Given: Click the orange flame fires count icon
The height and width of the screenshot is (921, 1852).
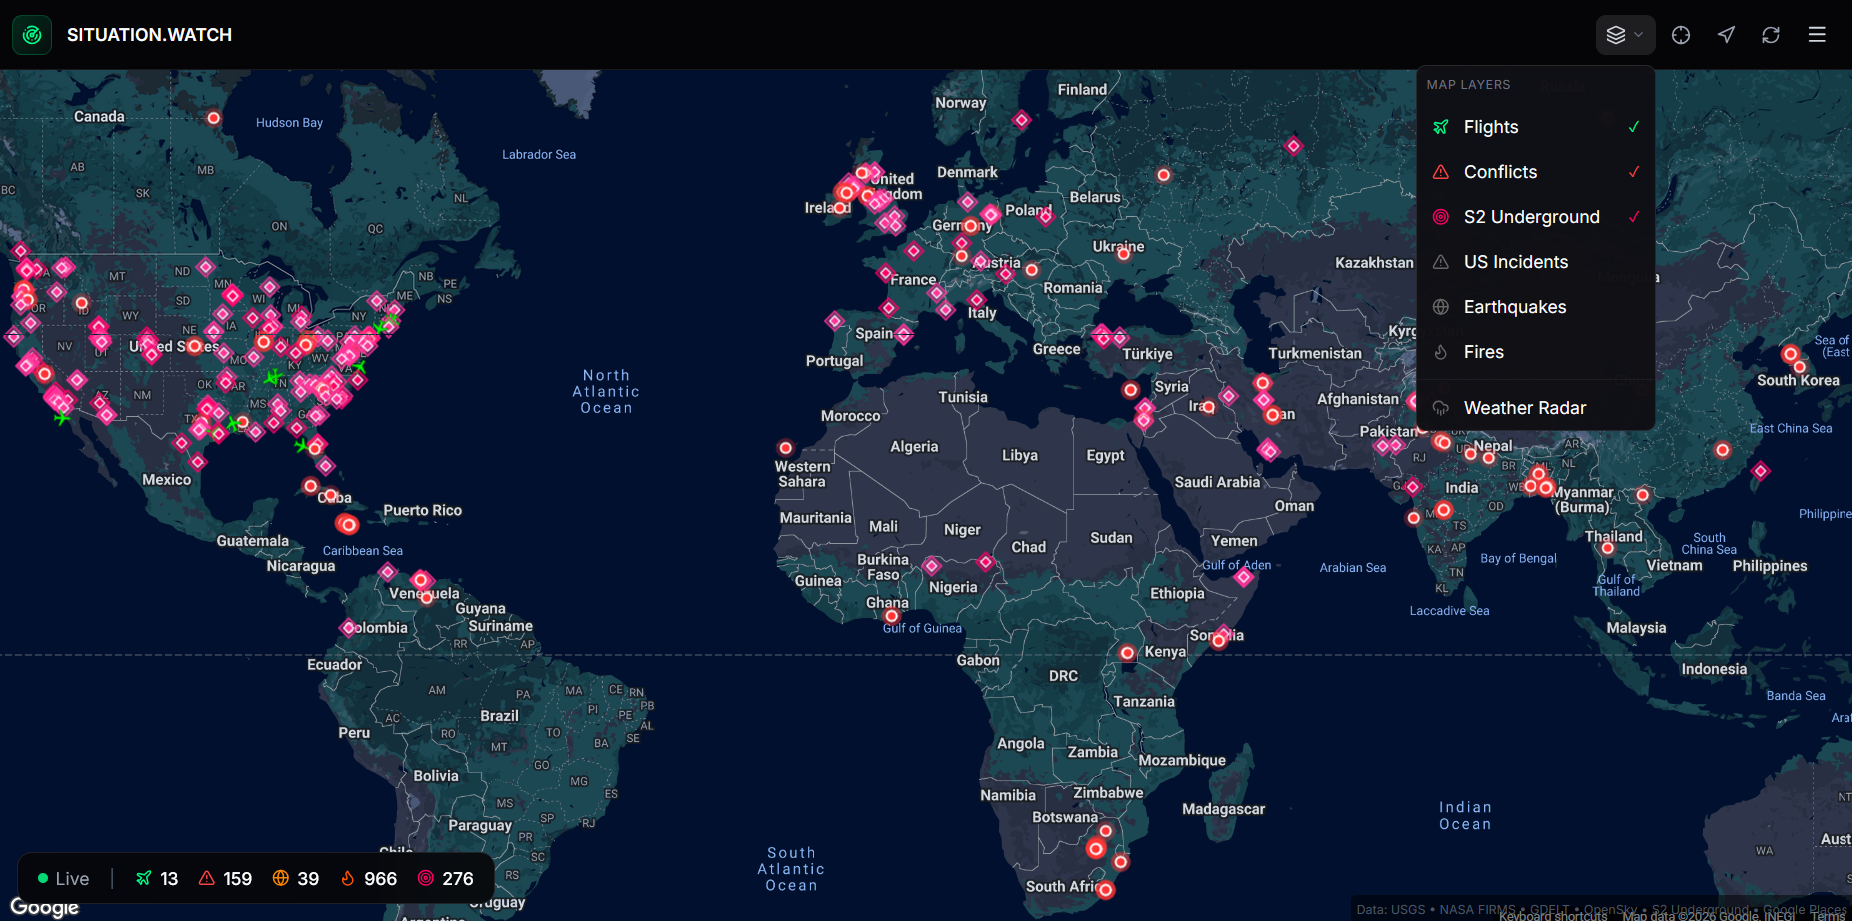Looking at the screenshot, I should click(x=348, y=878).
